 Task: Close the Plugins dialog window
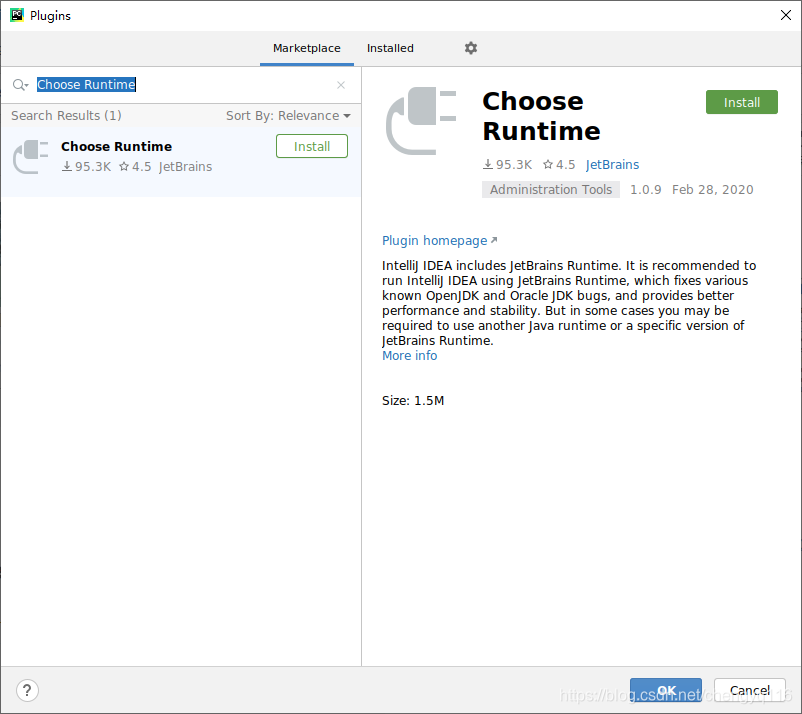click(x=786, y=15)
